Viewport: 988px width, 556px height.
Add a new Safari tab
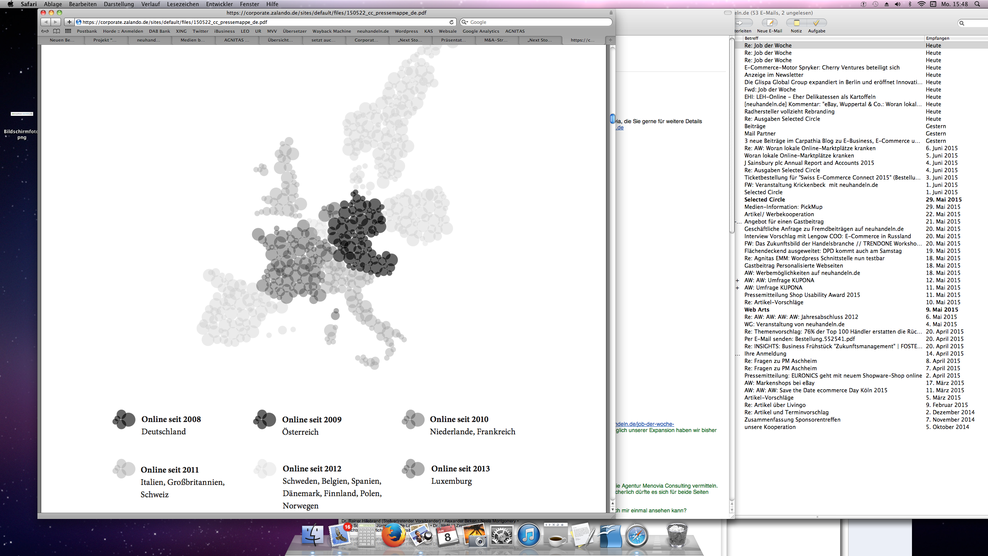click(x=609, y=40)
